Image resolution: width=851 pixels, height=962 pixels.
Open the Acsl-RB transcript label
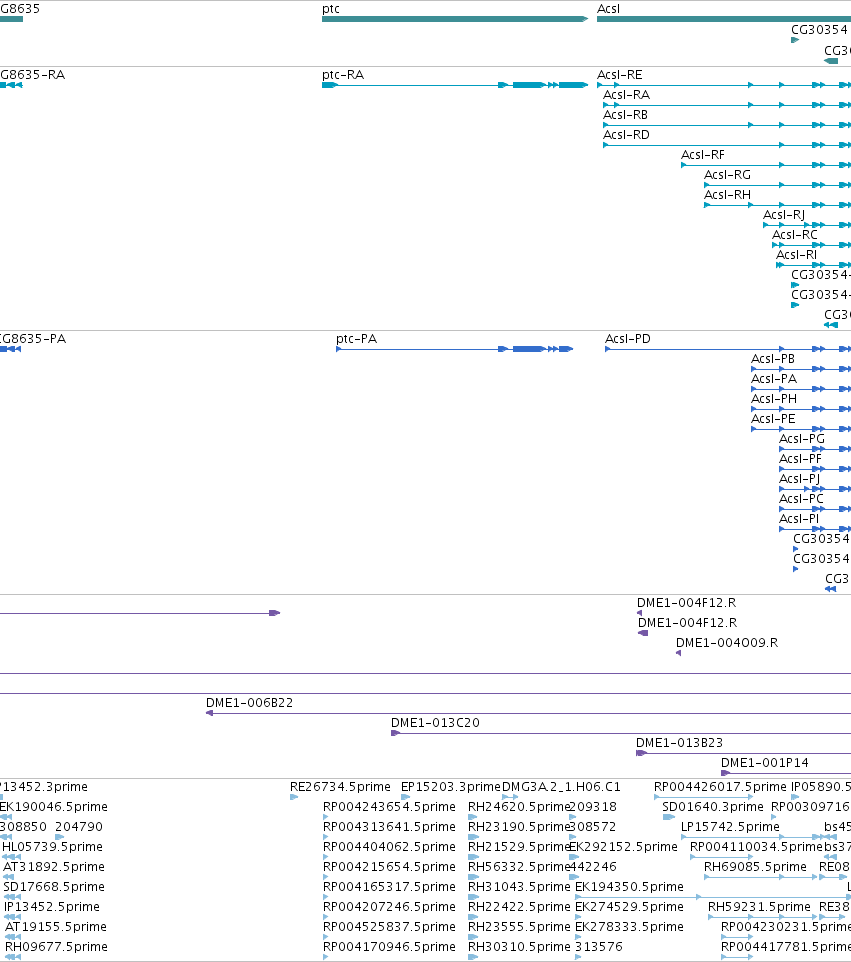(626, 115)
